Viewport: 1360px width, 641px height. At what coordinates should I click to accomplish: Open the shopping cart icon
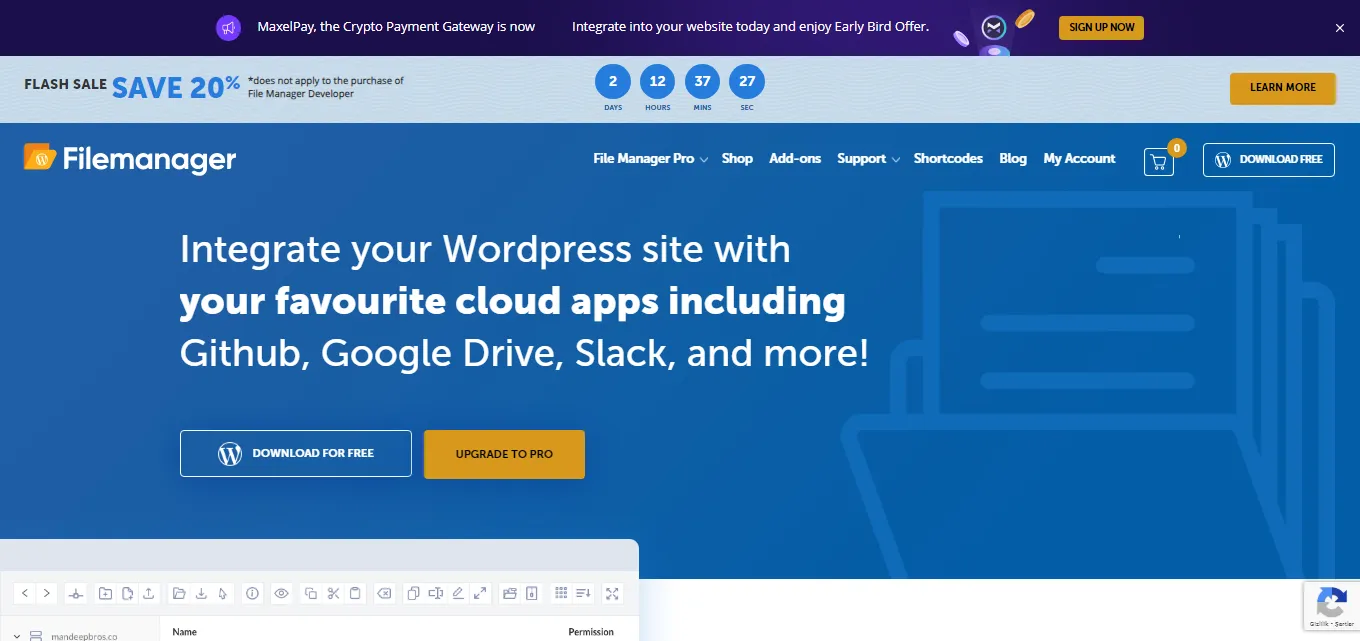(1158, 161)
